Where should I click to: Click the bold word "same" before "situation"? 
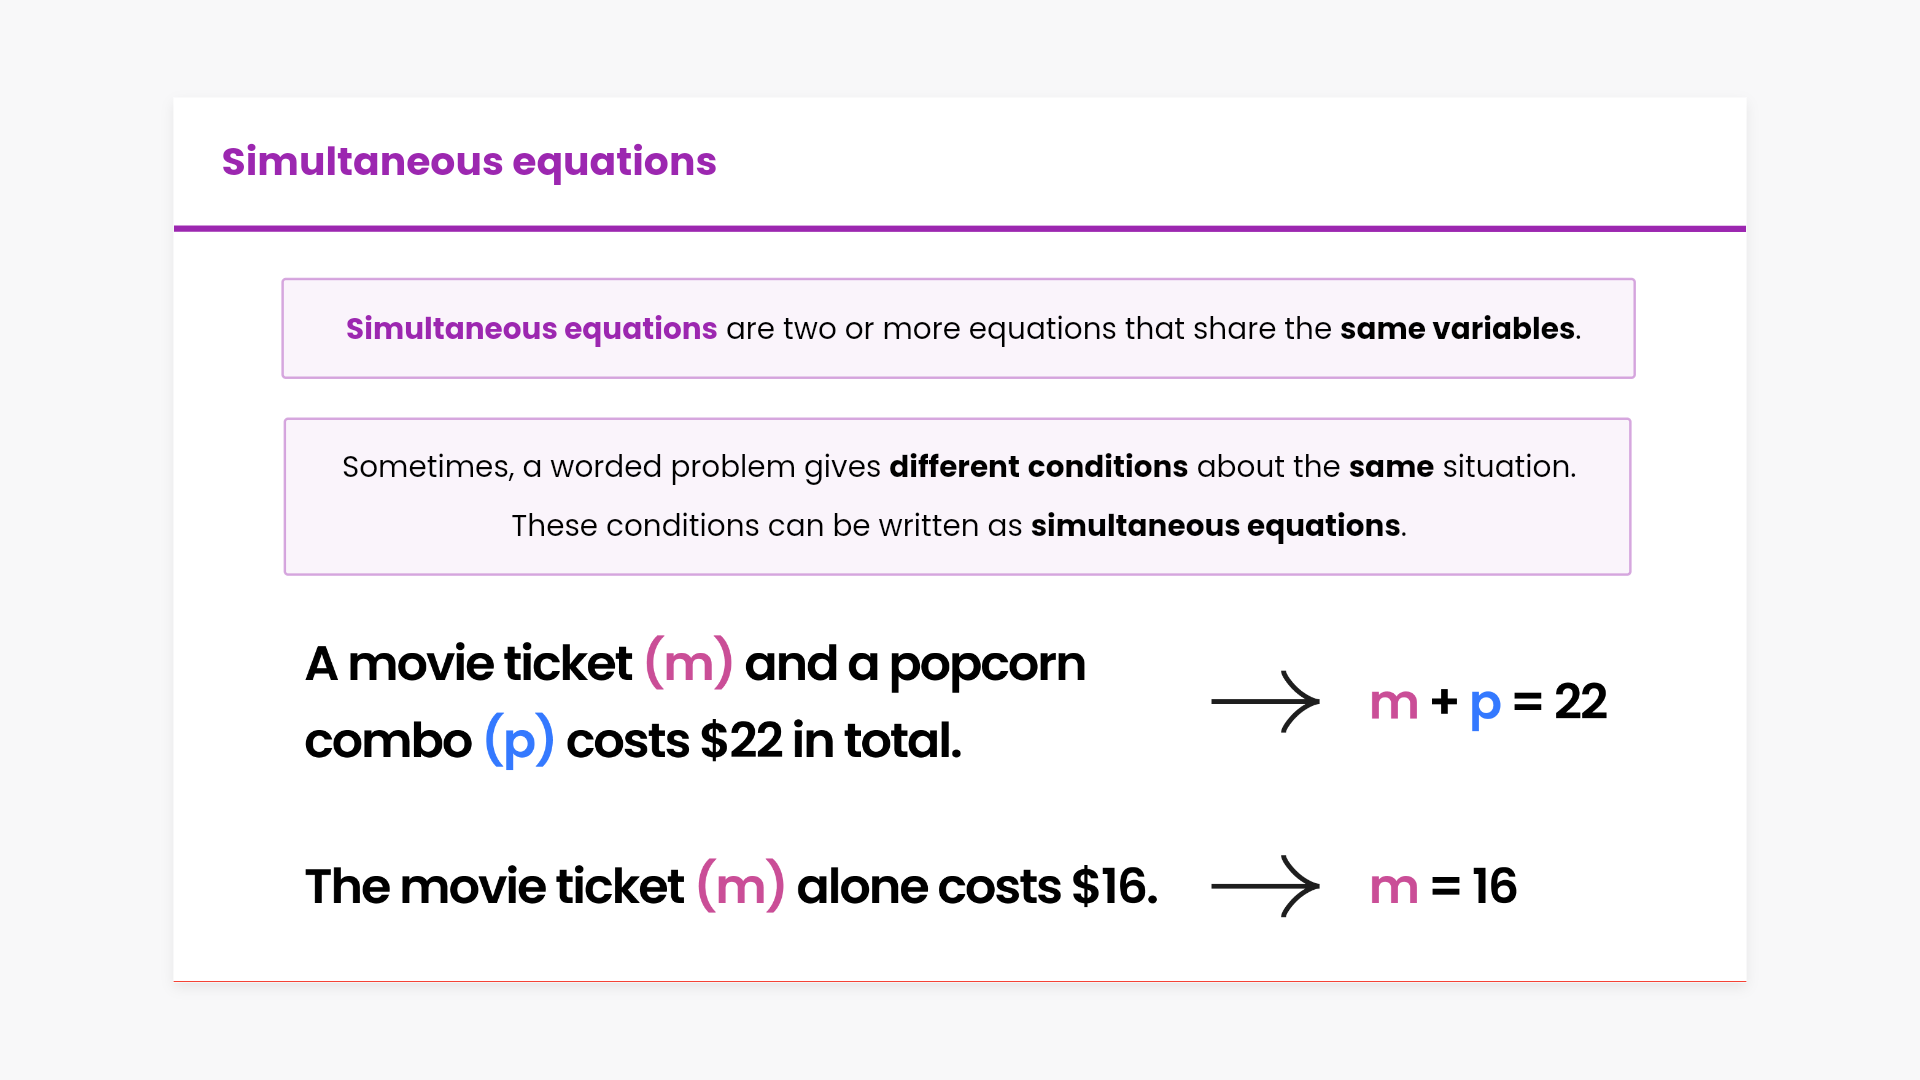click(1391, 467)
